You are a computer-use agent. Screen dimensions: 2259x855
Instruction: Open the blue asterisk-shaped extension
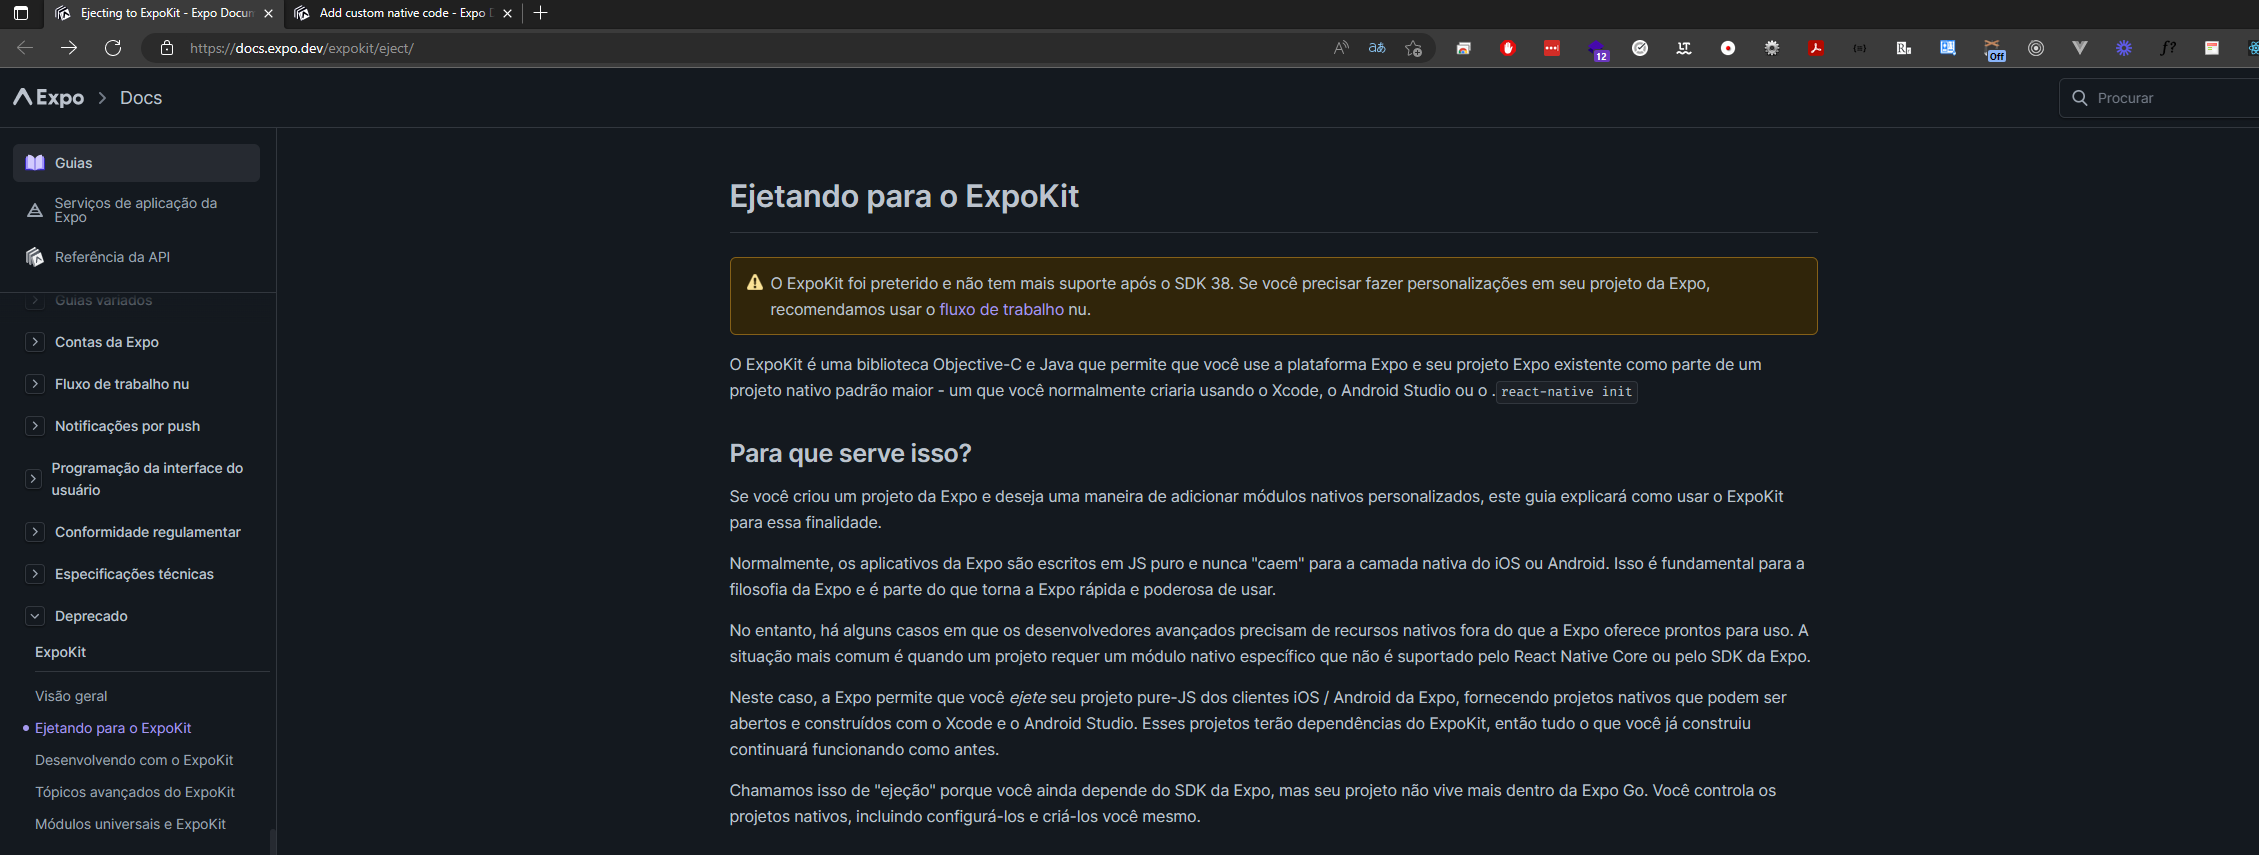click(2124, 48)
